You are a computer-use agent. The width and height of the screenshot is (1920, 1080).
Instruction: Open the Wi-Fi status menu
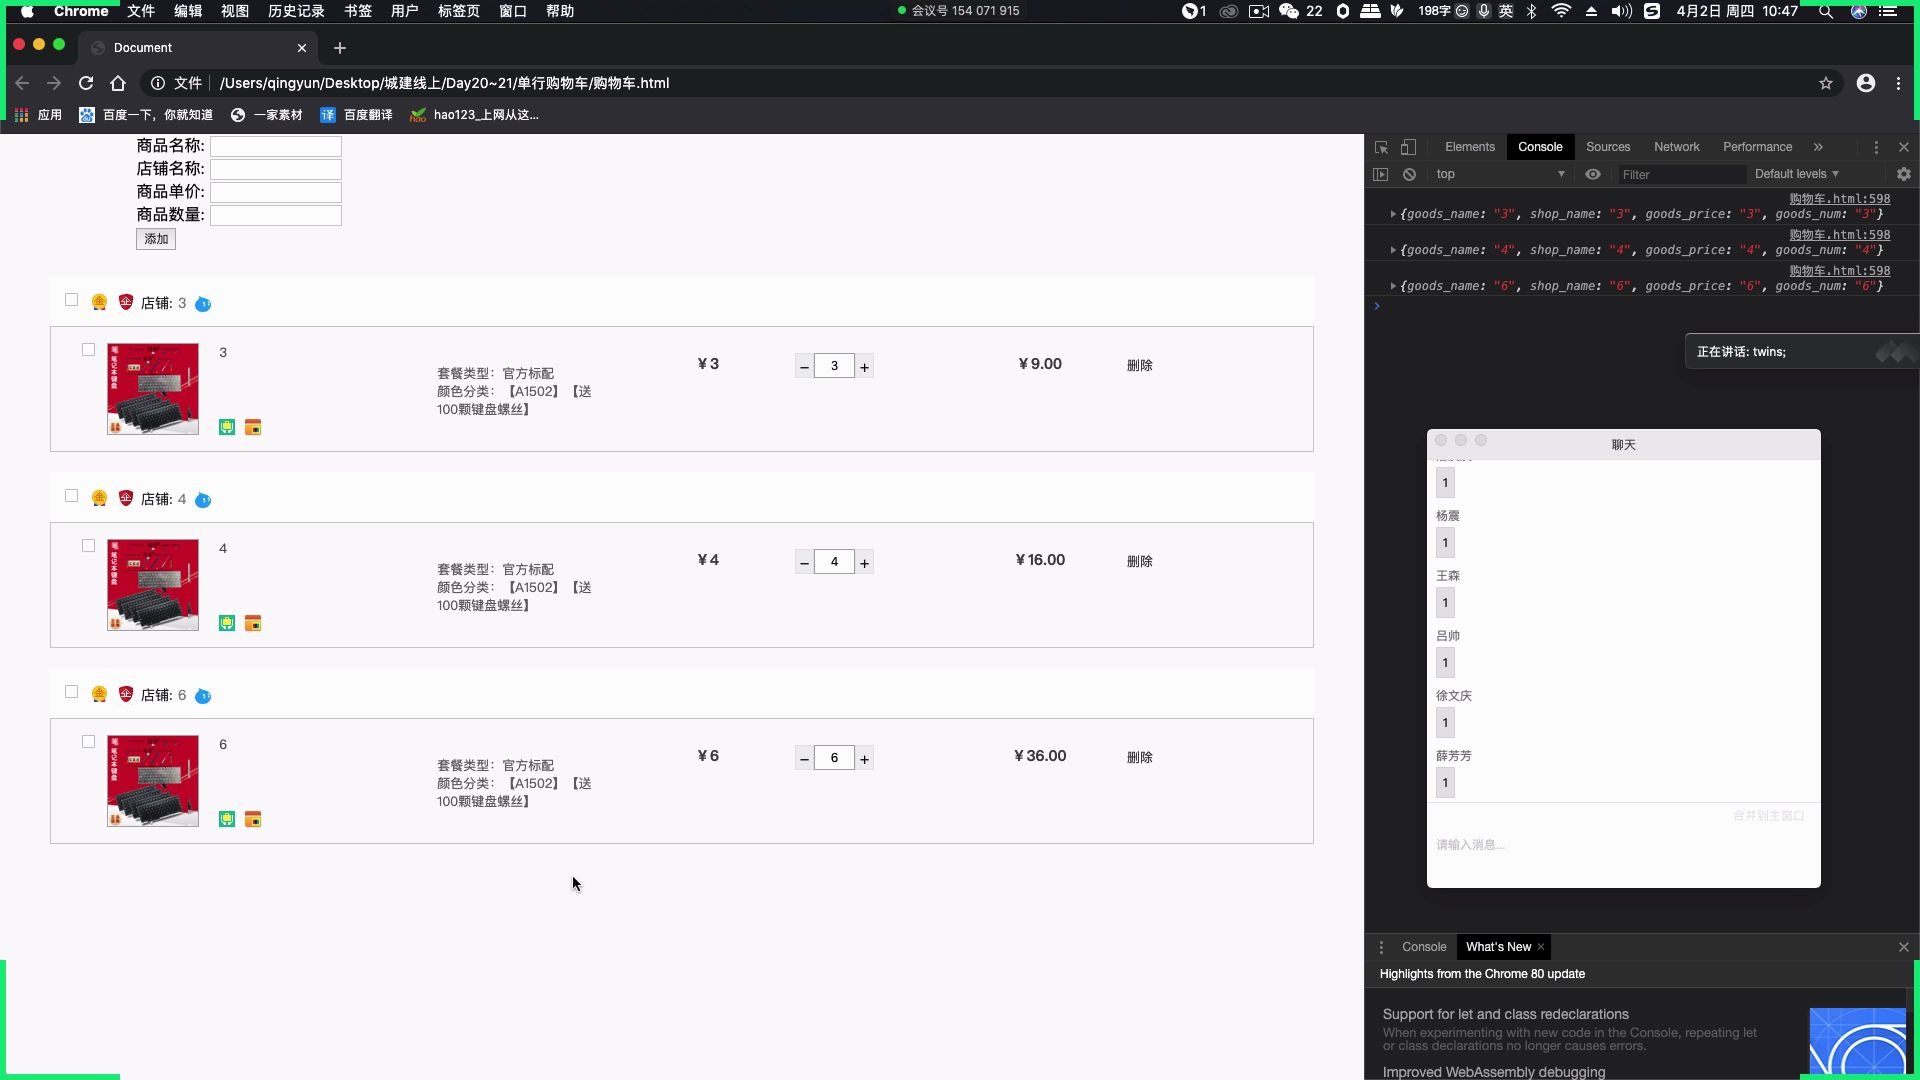click(1561, 11)
